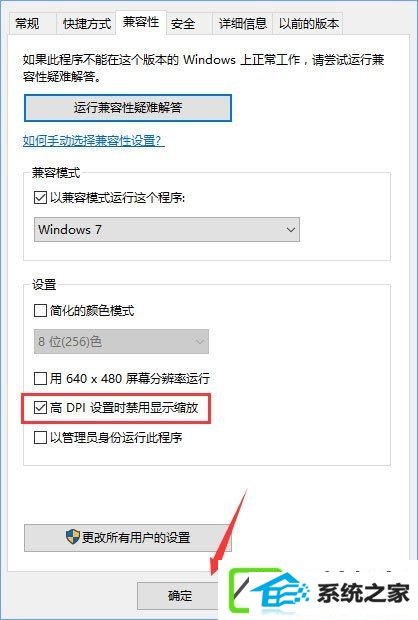The height and width of the screenshot is (620, 418).
Task: Select the 兼容性 tab
Action: (141, 21)
